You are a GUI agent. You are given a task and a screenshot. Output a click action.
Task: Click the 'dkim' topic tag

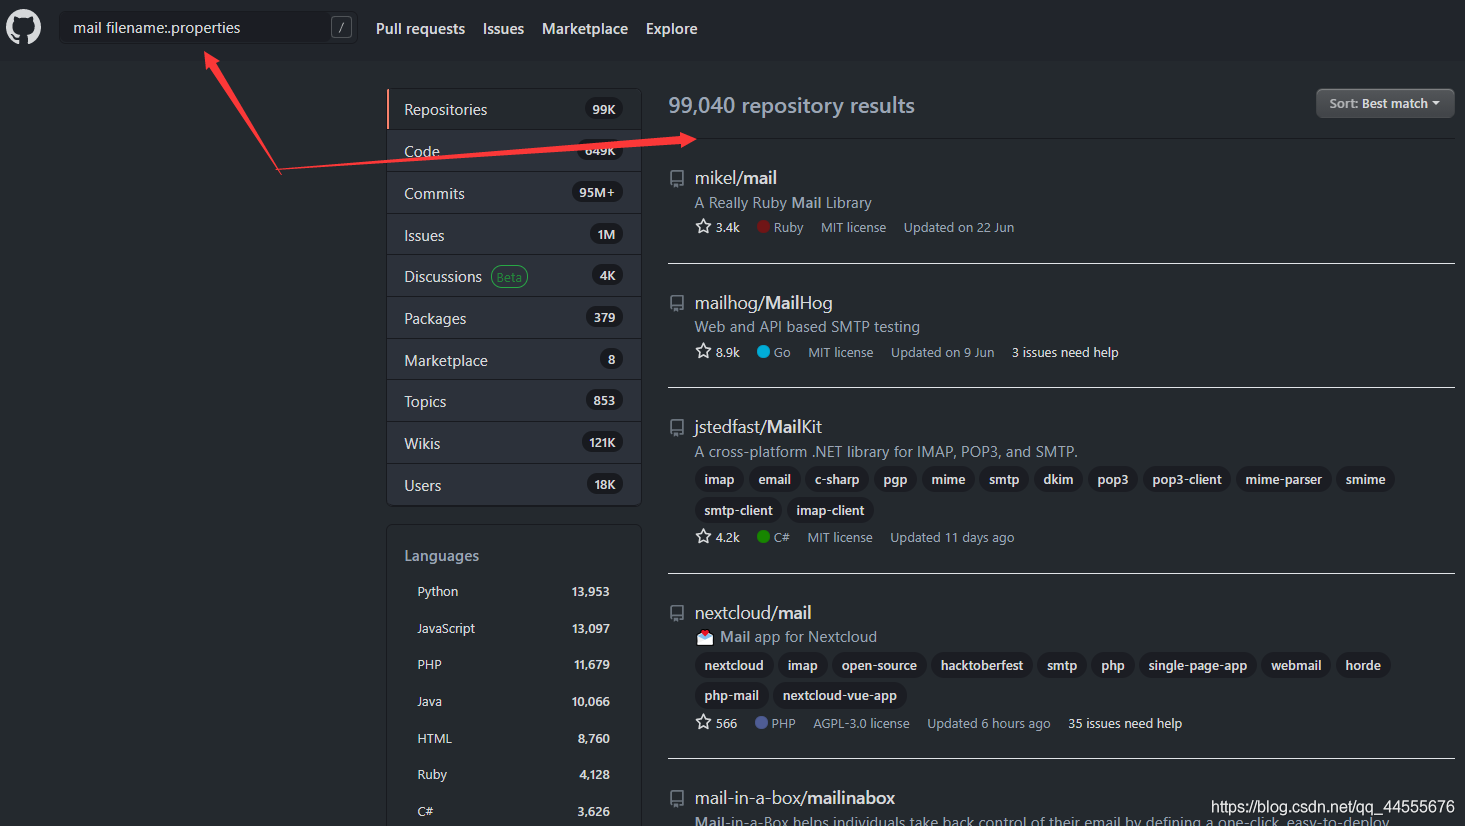point(1058,480)
